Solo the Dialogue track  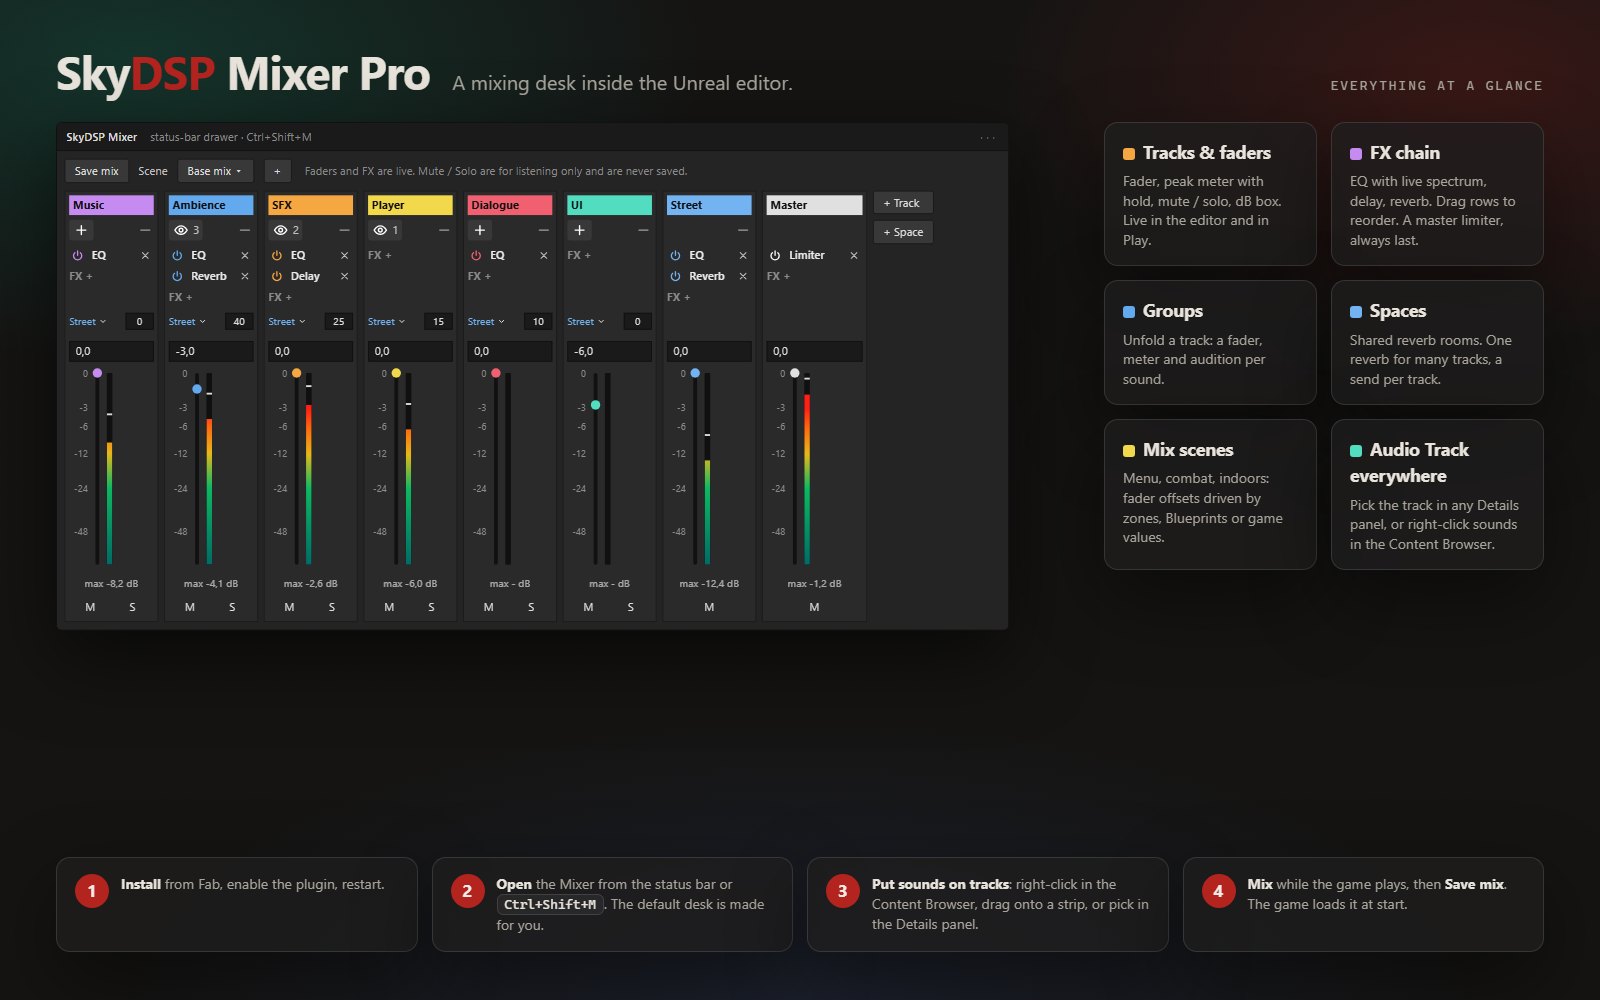tap(531, 607)
